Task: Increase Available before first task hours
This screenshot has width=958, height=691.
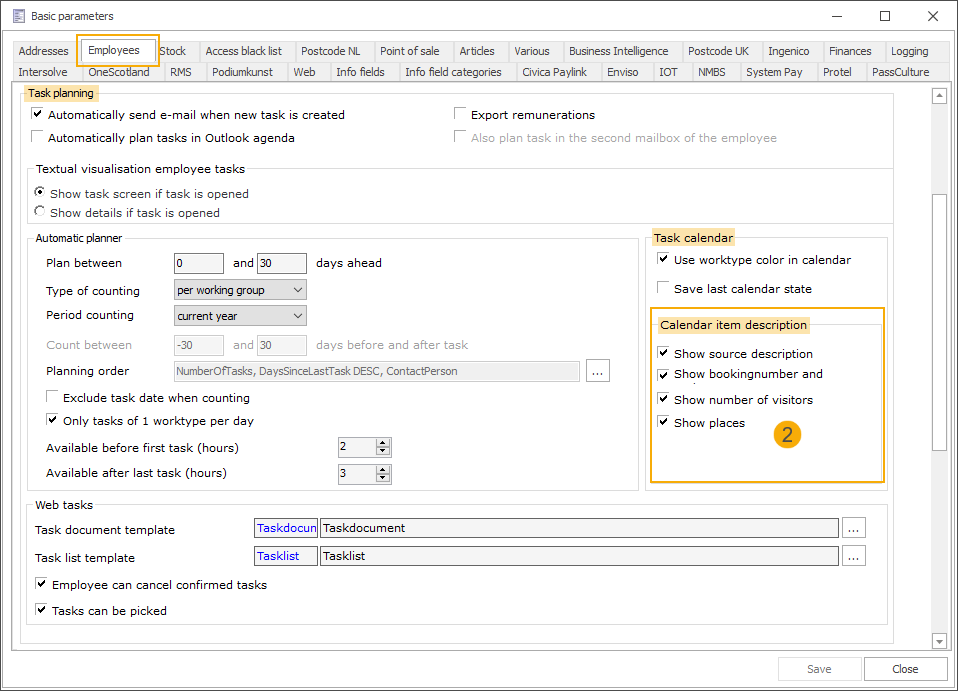Action: [x=383, y=443]
